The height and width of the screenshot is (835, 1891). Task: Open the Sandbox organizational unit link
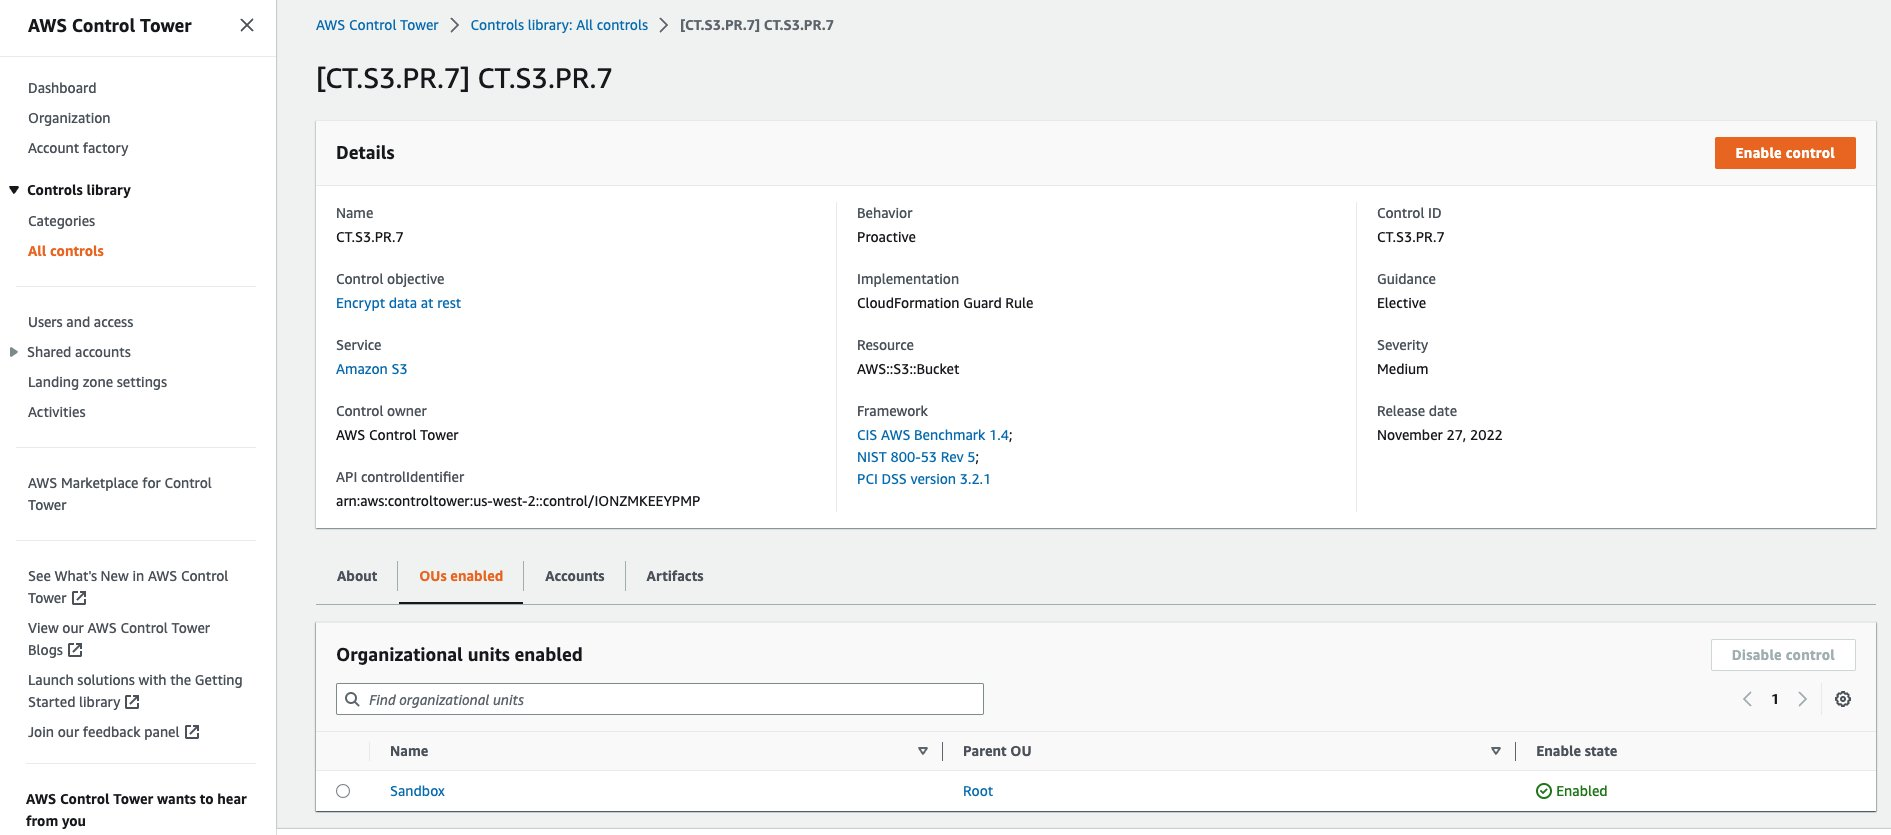[417, 791]
